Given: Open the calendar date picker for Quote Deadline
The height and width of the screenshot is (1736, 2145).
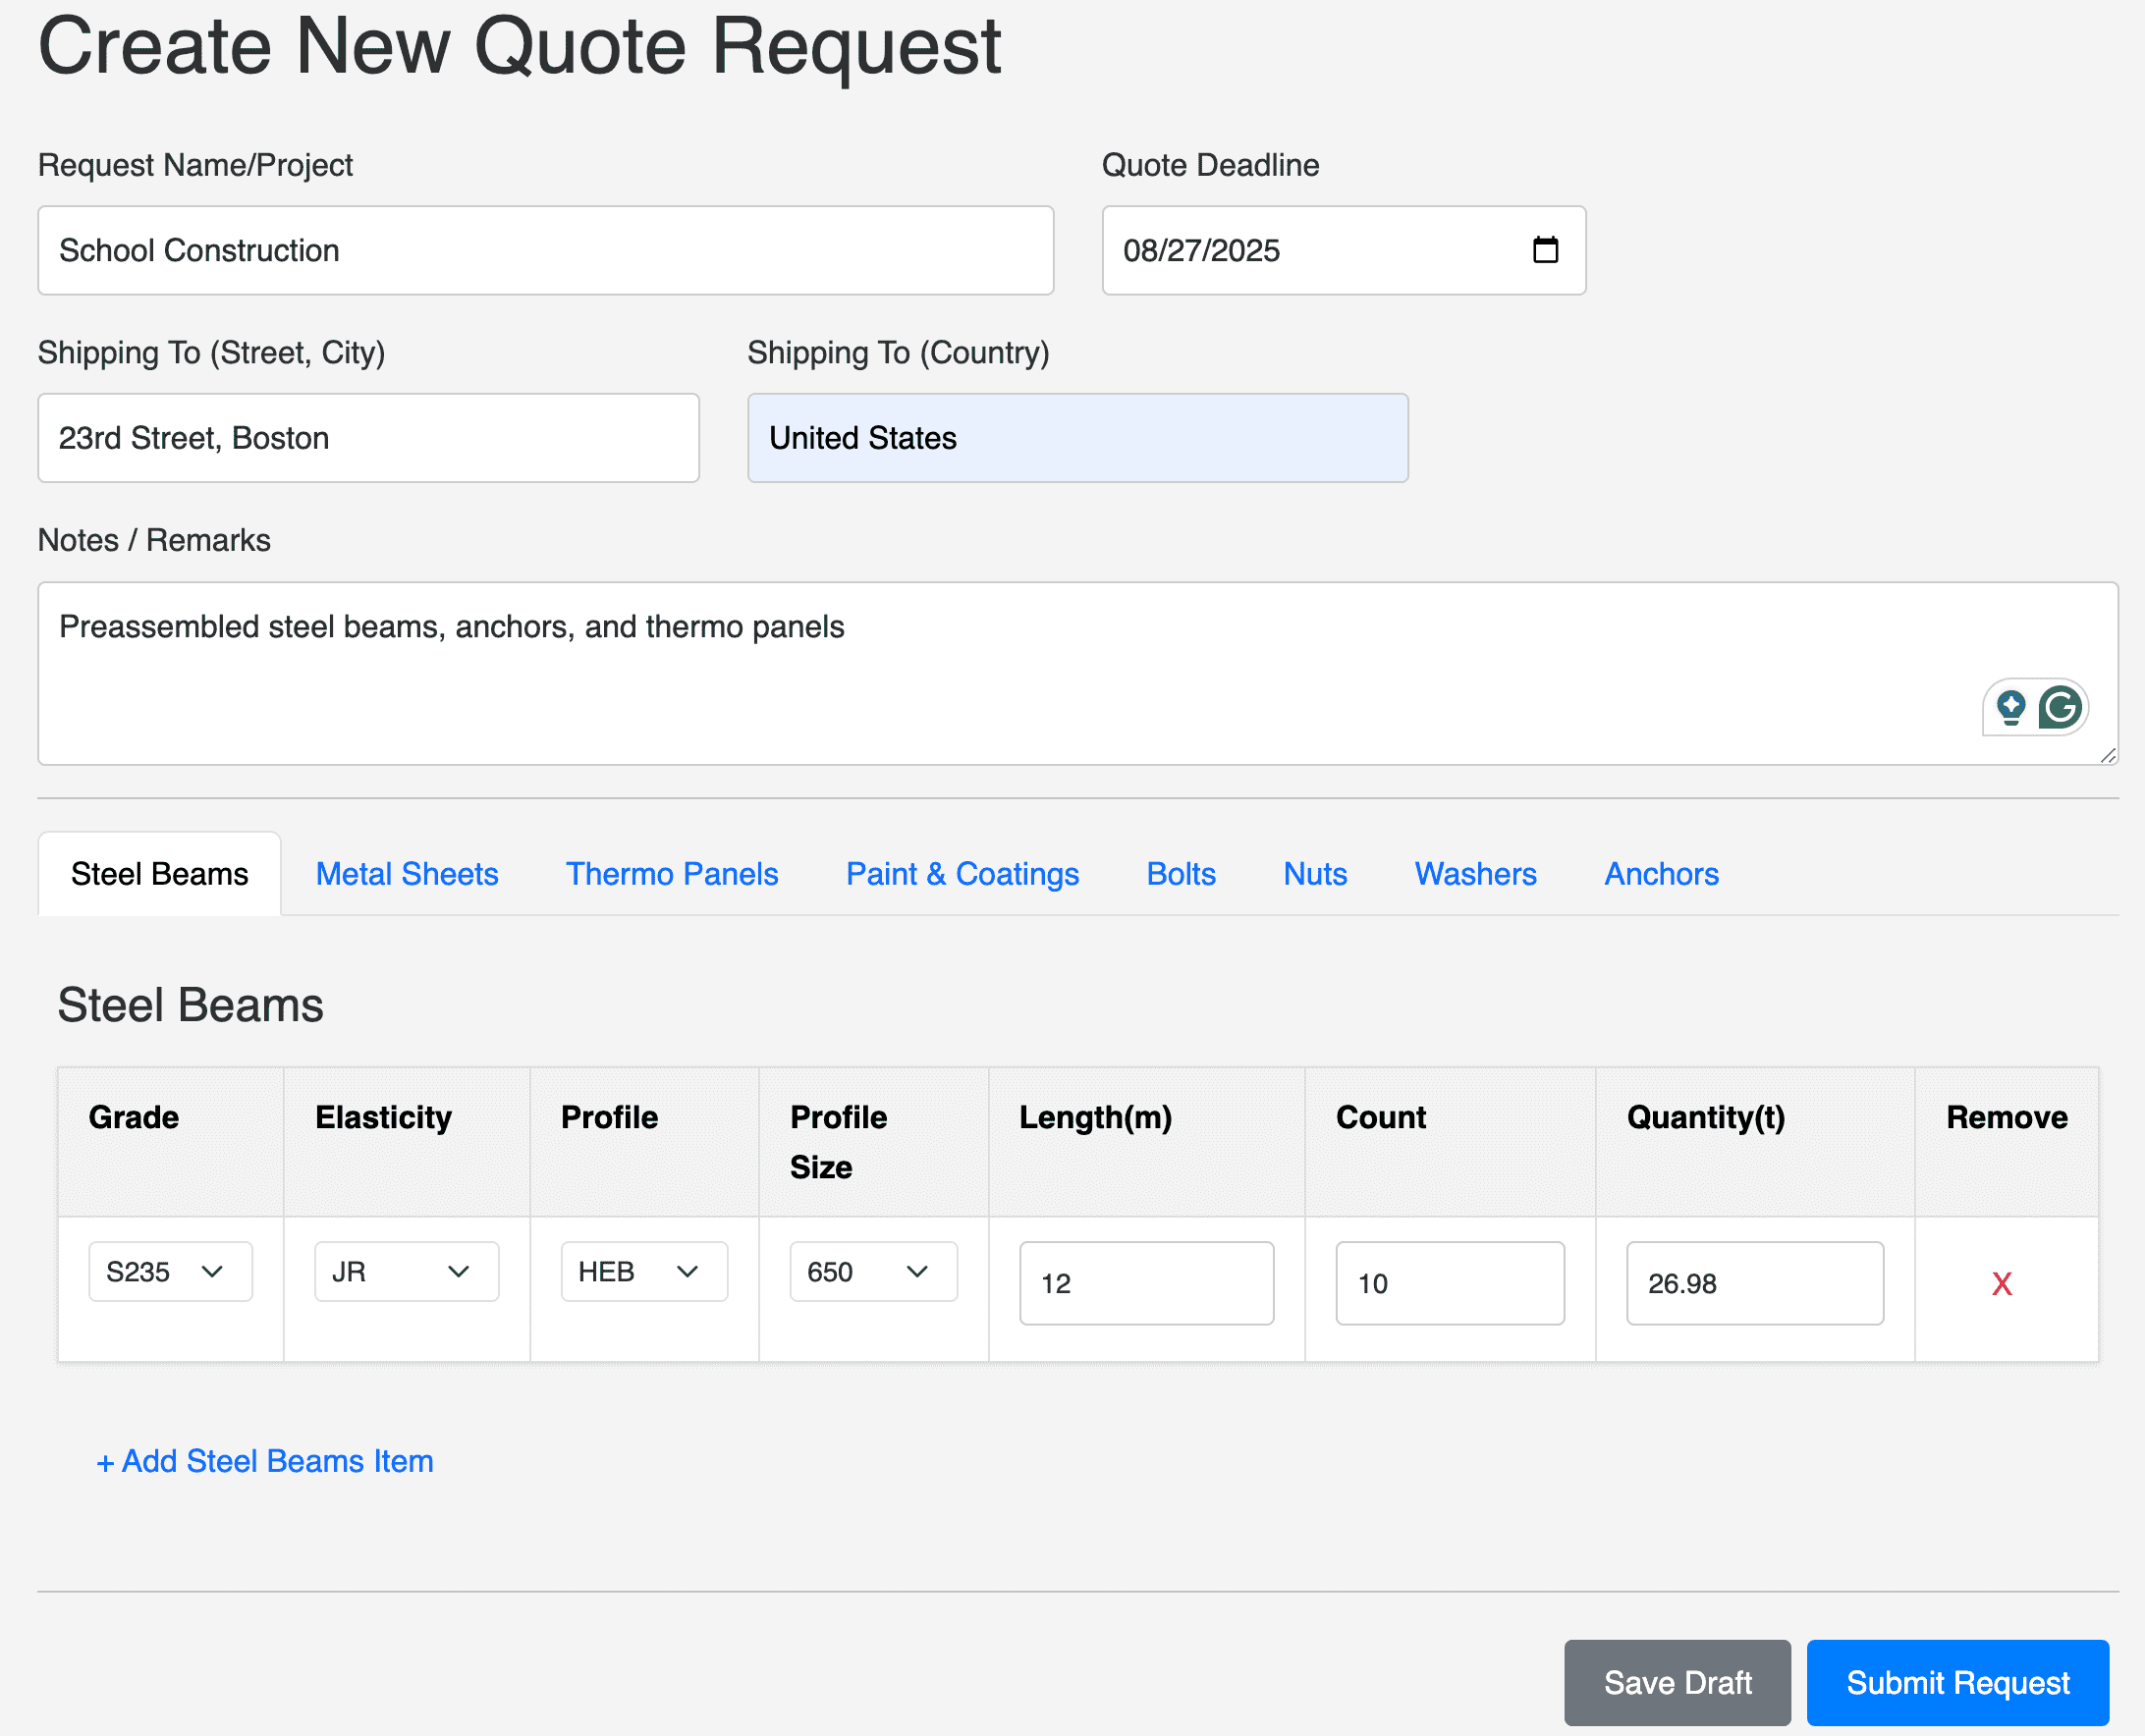Looking at the screenshot, I should tap(1545, 250).
